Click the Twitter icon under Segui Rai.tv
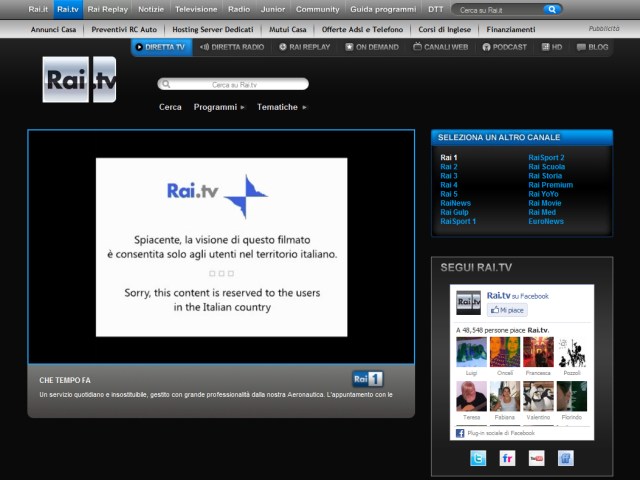 click(x=478, y=458)
